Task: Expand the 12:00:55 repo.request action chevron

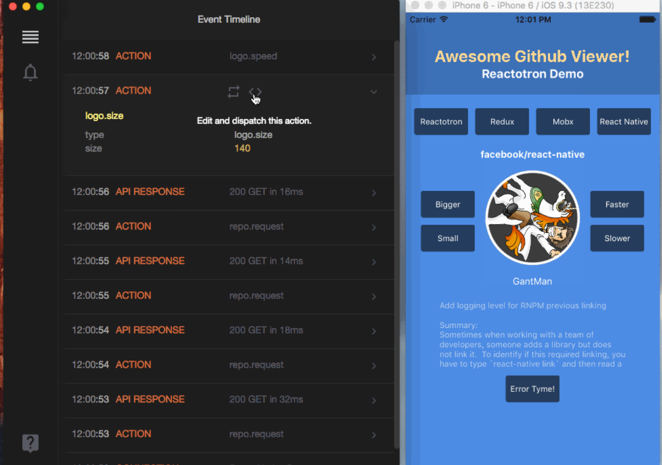Action: (374, 296)
